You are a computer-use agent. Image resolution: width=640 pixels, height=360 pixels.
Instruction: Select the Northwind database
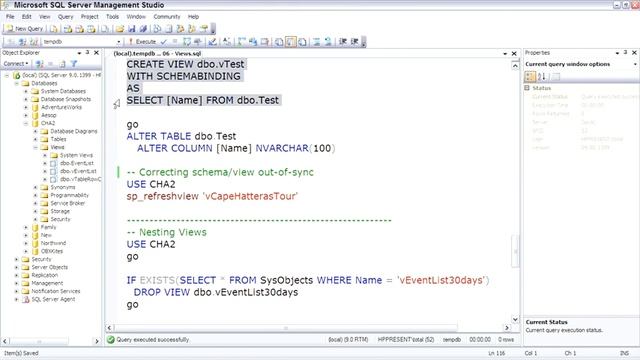[53, 243]
